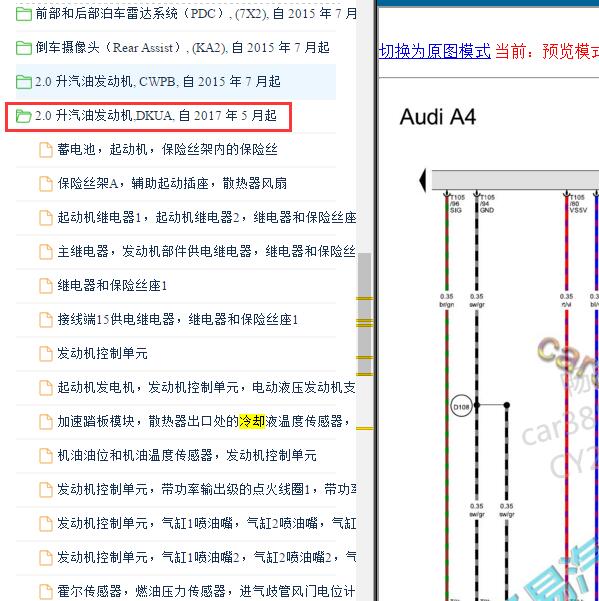
Task: Click document icon for 蓄电池，起动机
Action: 46,150
